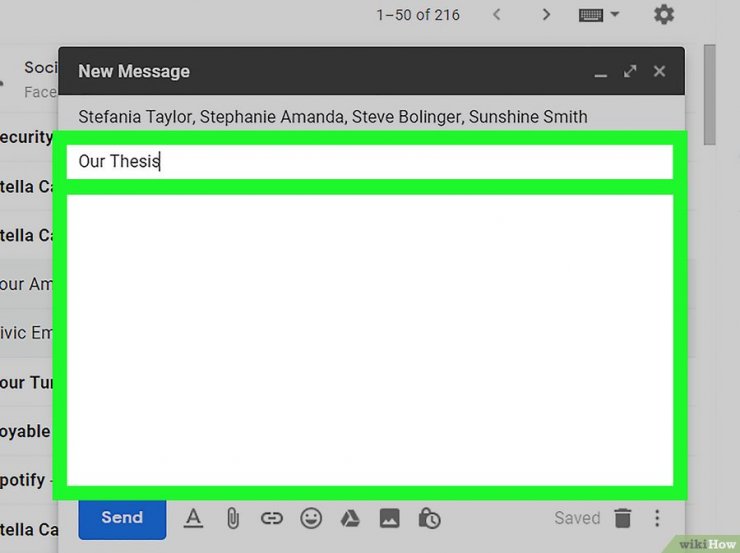The image size is (740, 553).
Task: Click the recipients line with Stefania Taylor
Action: (333, 117)
